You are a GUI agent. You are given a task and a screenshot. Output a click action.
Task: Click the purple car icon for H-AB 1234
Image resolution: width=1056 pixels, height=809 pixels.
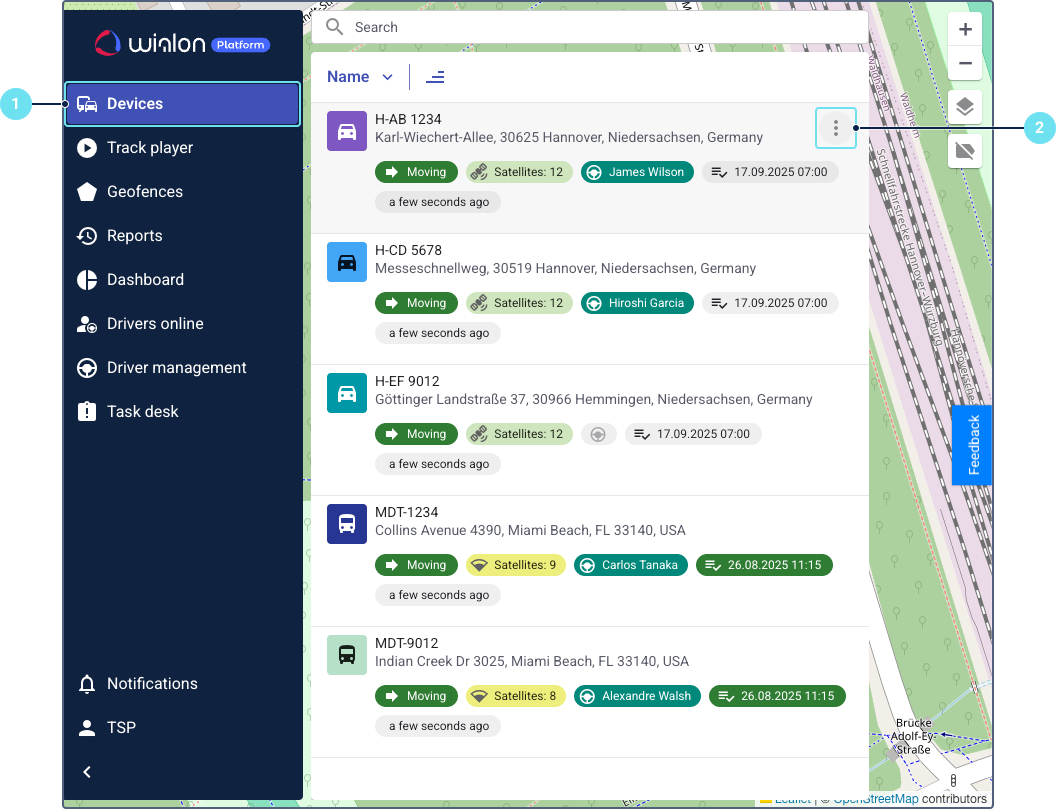[347, 131]
